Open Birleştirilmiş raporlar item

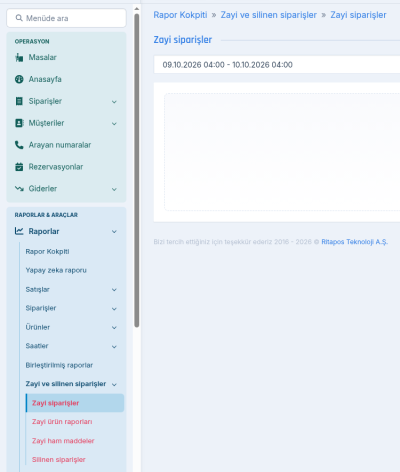[x=59, y=365]
